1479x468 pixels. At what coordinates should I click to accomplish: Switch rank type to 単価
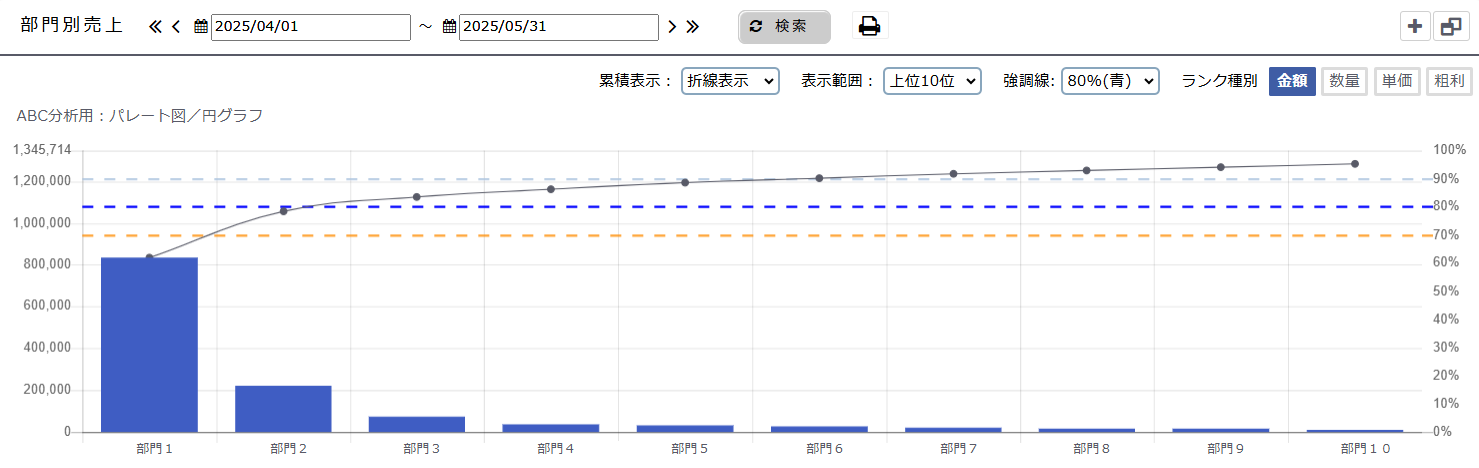pos(1396,82)
